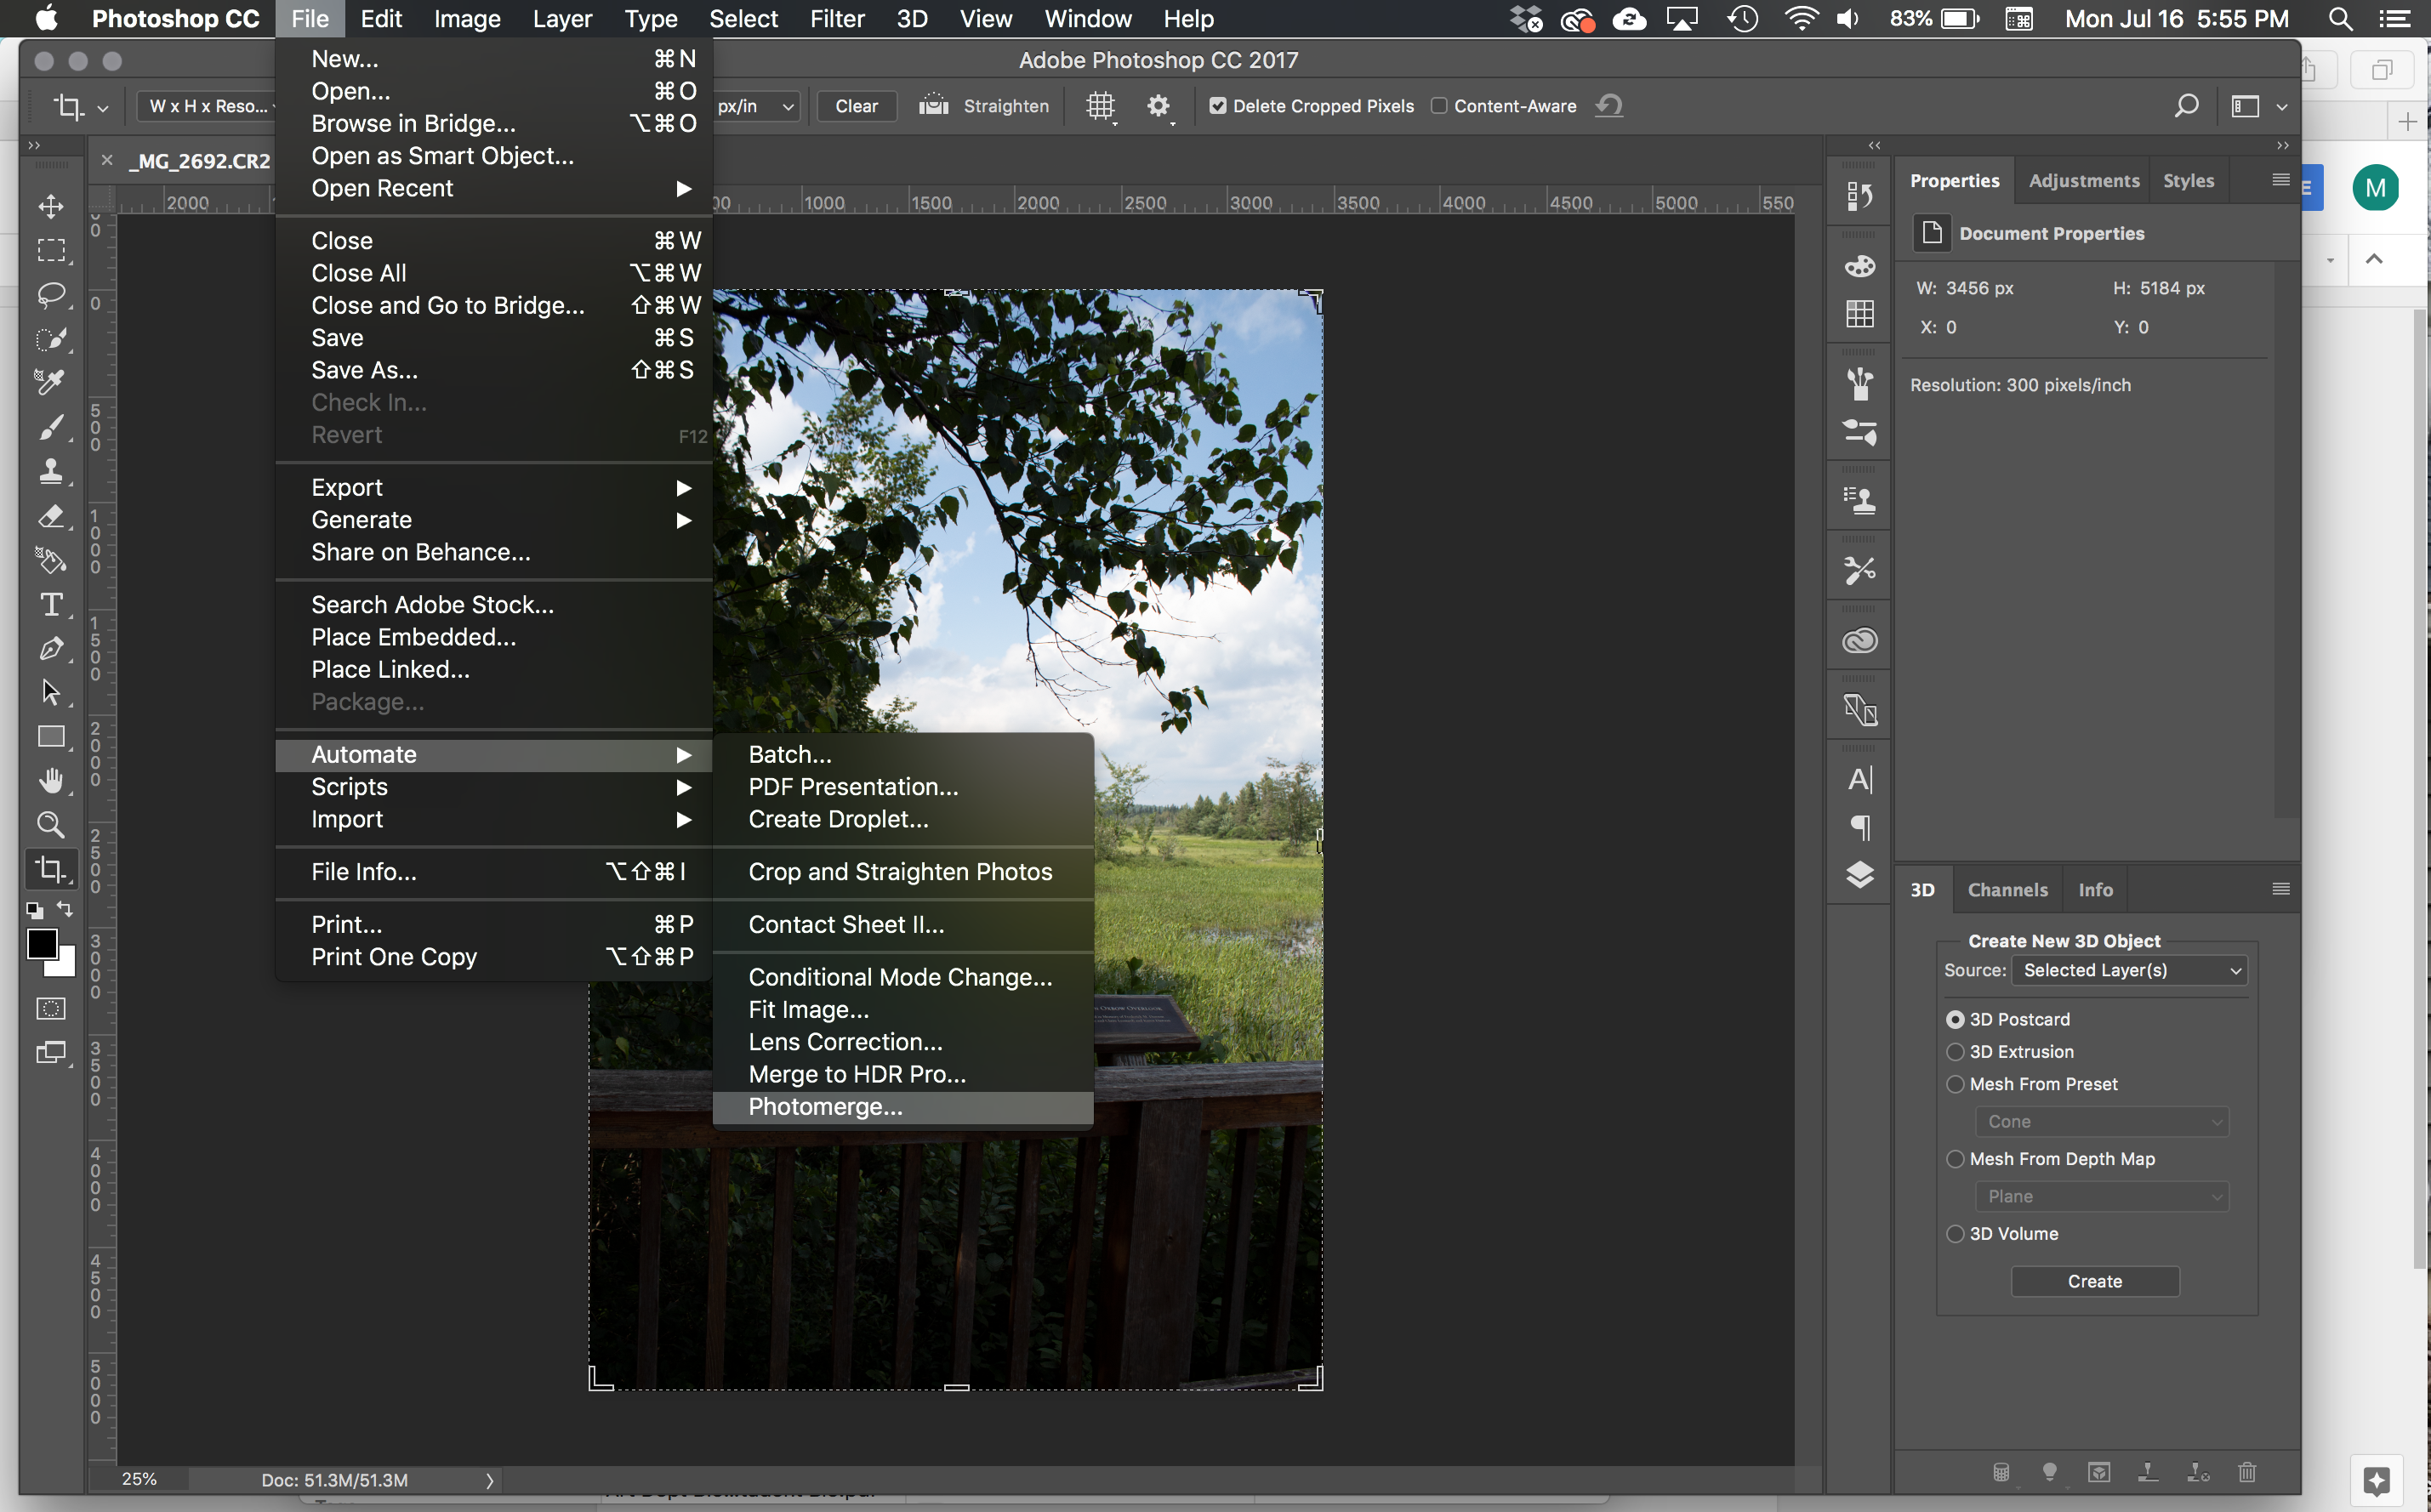
Task: Select the Move tool
Action: (x=51, y=206)
